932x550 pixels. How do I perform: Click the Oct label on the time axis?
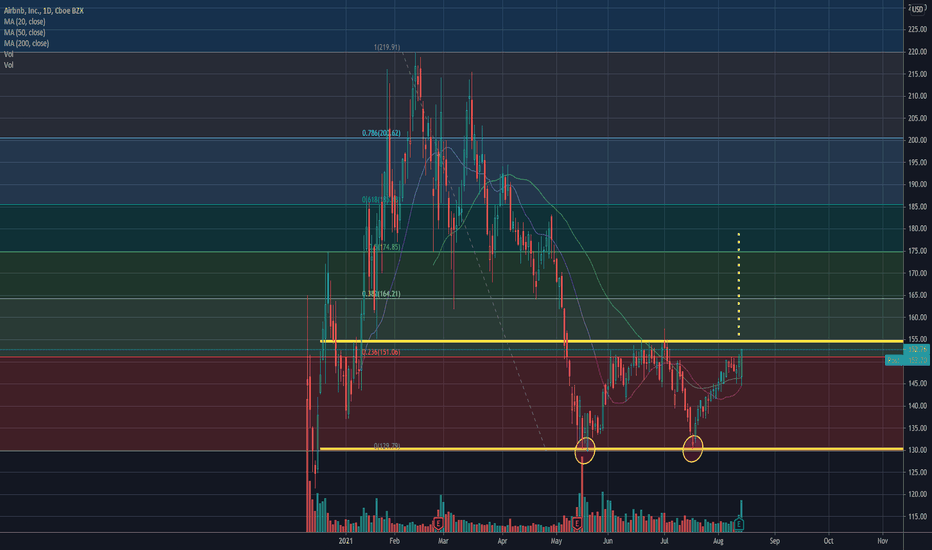coord(829,541)
